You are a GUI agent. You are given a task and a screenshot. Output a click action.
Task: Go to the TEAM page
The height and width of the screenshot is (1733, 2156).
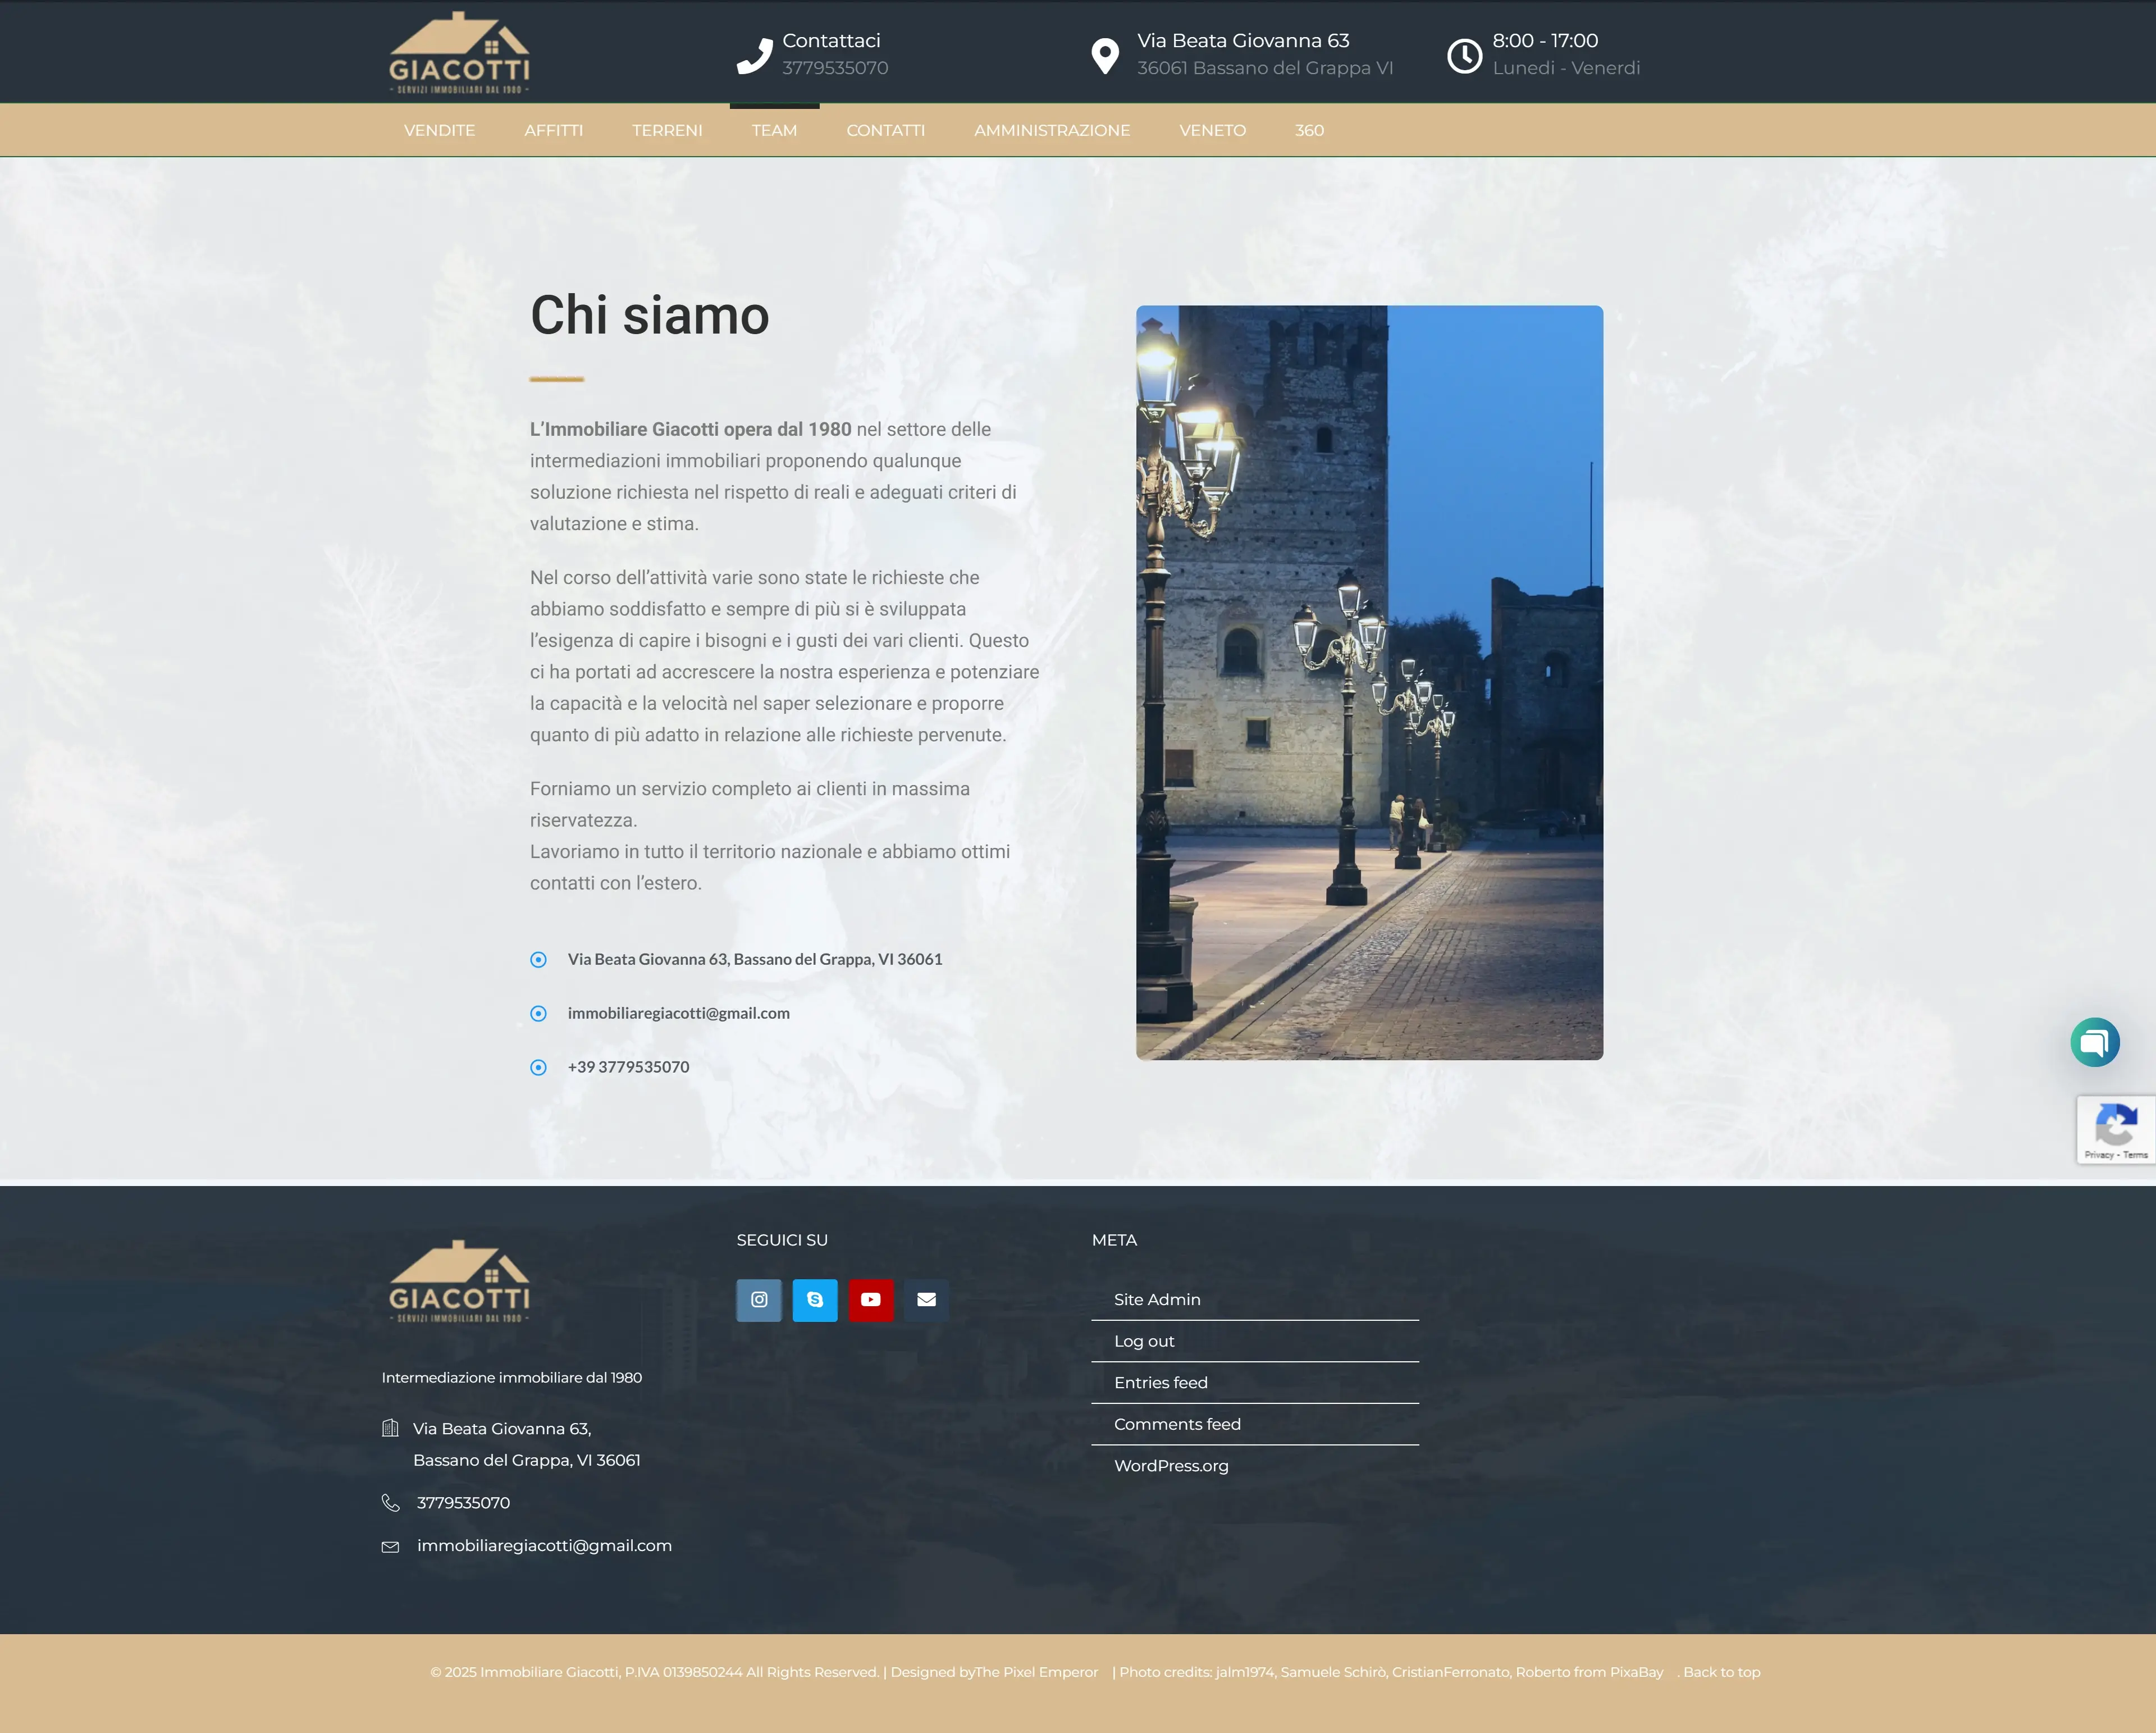point(774,130)
